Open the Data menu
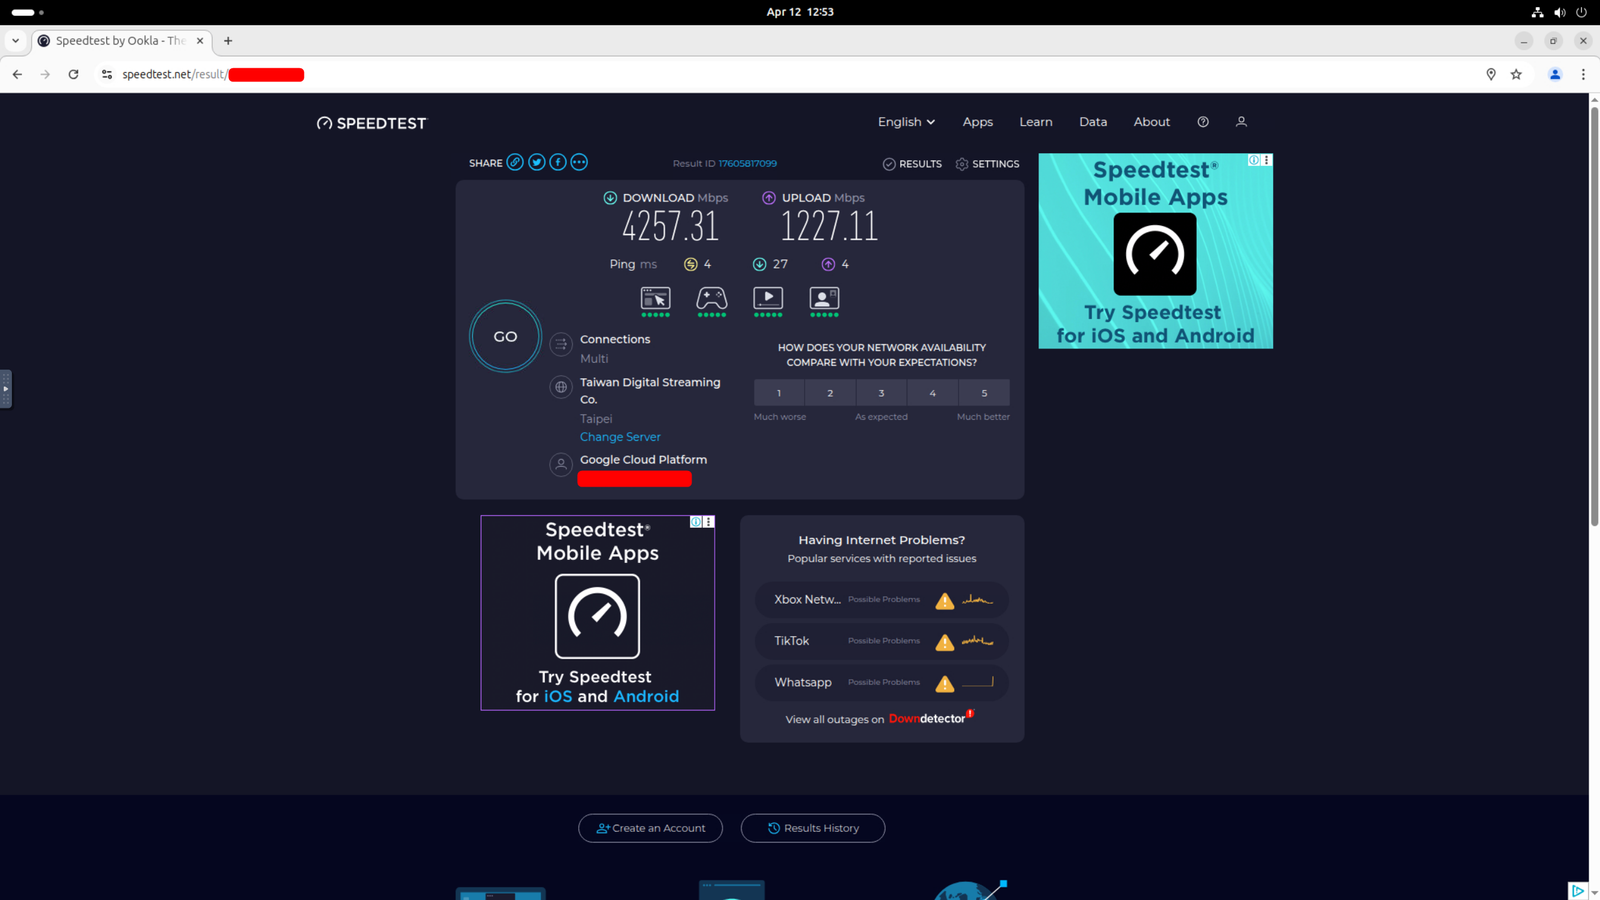 [1093, 122]
